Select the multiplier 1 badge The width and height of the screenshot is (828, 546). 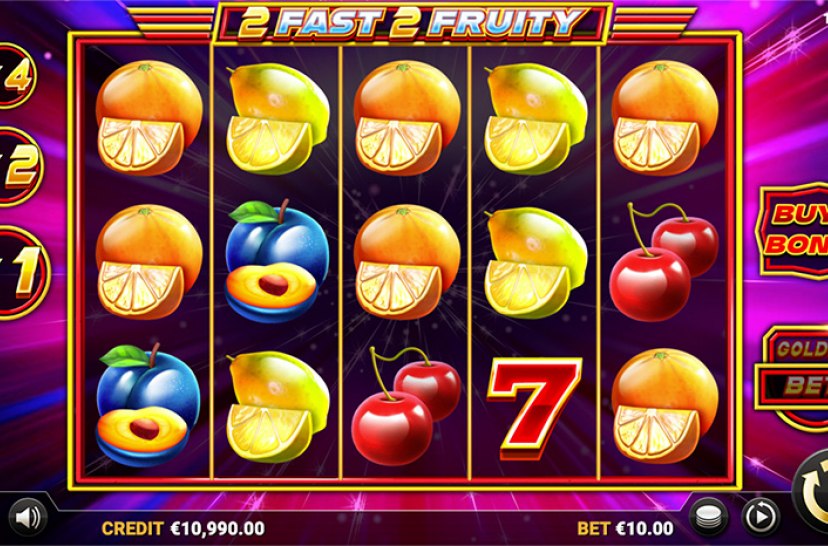pyautogui.click(x=23, y=274)
